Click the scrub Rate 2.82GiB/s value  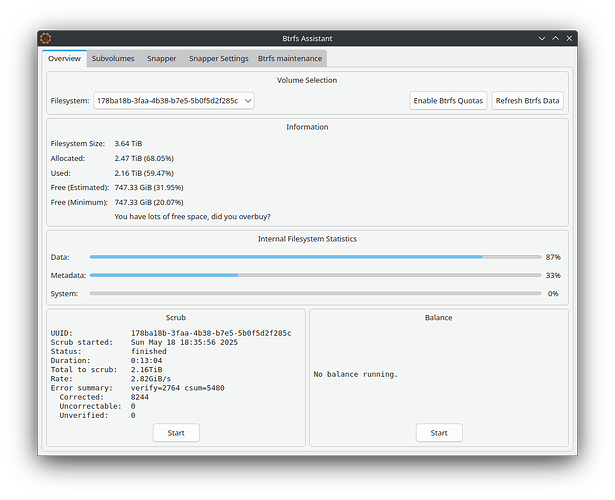(x=151, y=379)
